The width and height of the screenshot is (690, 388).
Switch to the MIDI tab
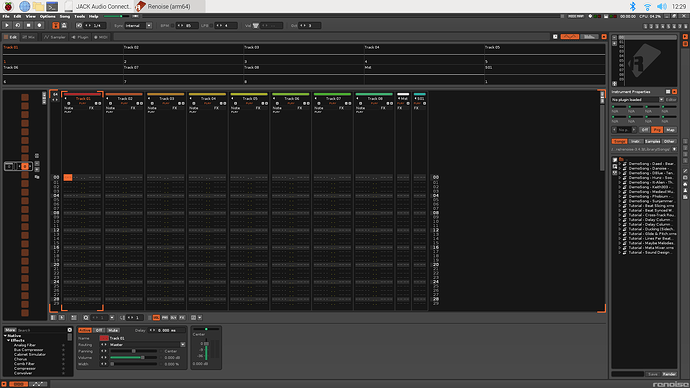point(101,37)
